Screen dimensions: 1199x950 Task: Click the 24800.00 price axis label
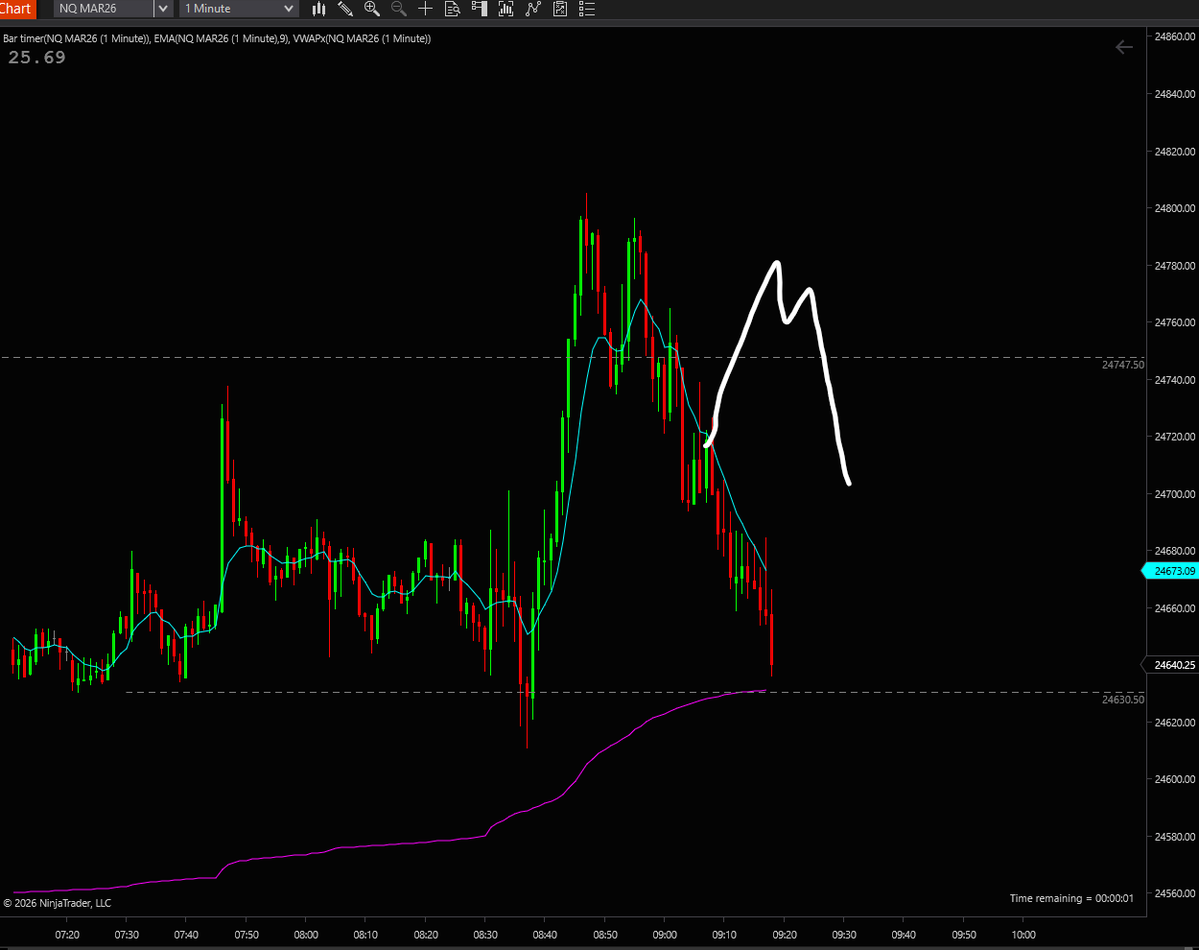coord(1175,208)
